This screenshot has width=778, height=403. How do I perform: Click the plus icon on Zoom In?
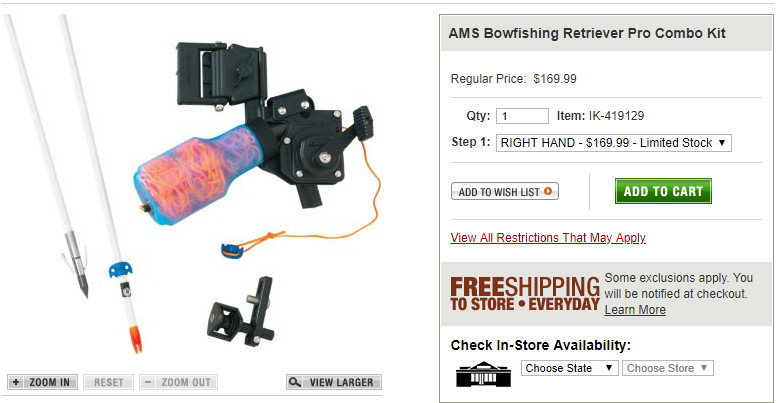[x=16, y=382]
